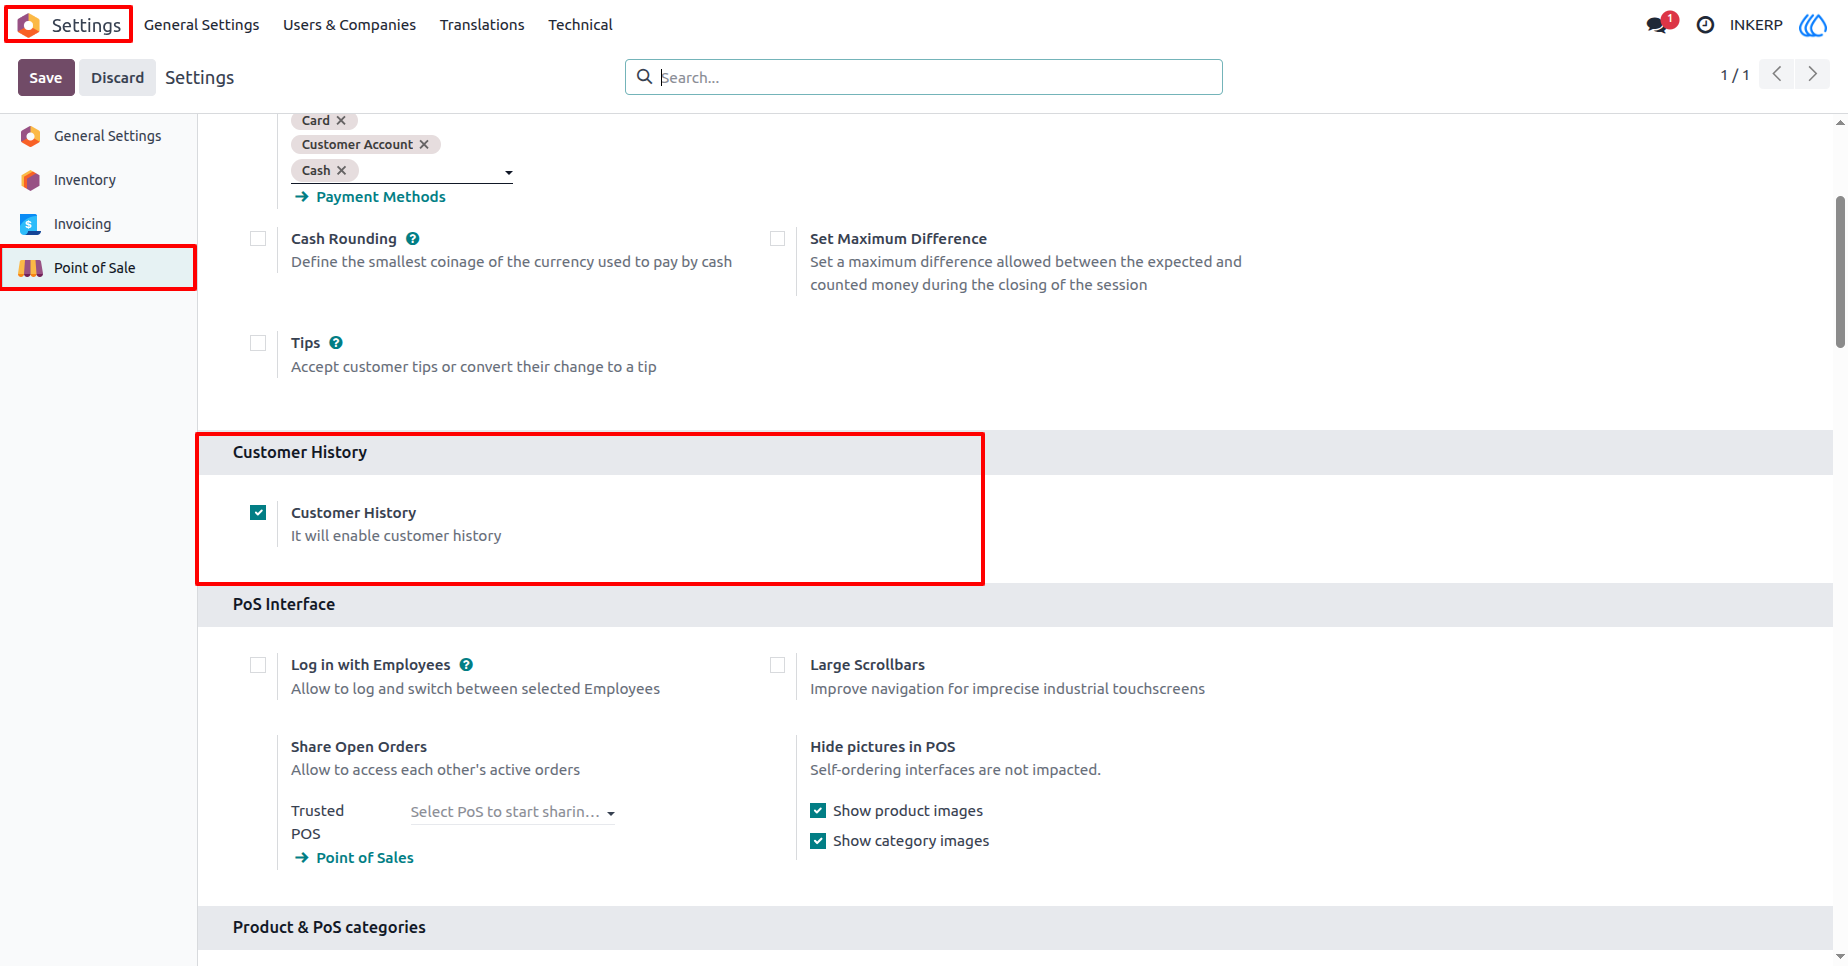Screen dimensions: 1848x966
Task: Open the activities clock icon
Action: click(1705, 25)
